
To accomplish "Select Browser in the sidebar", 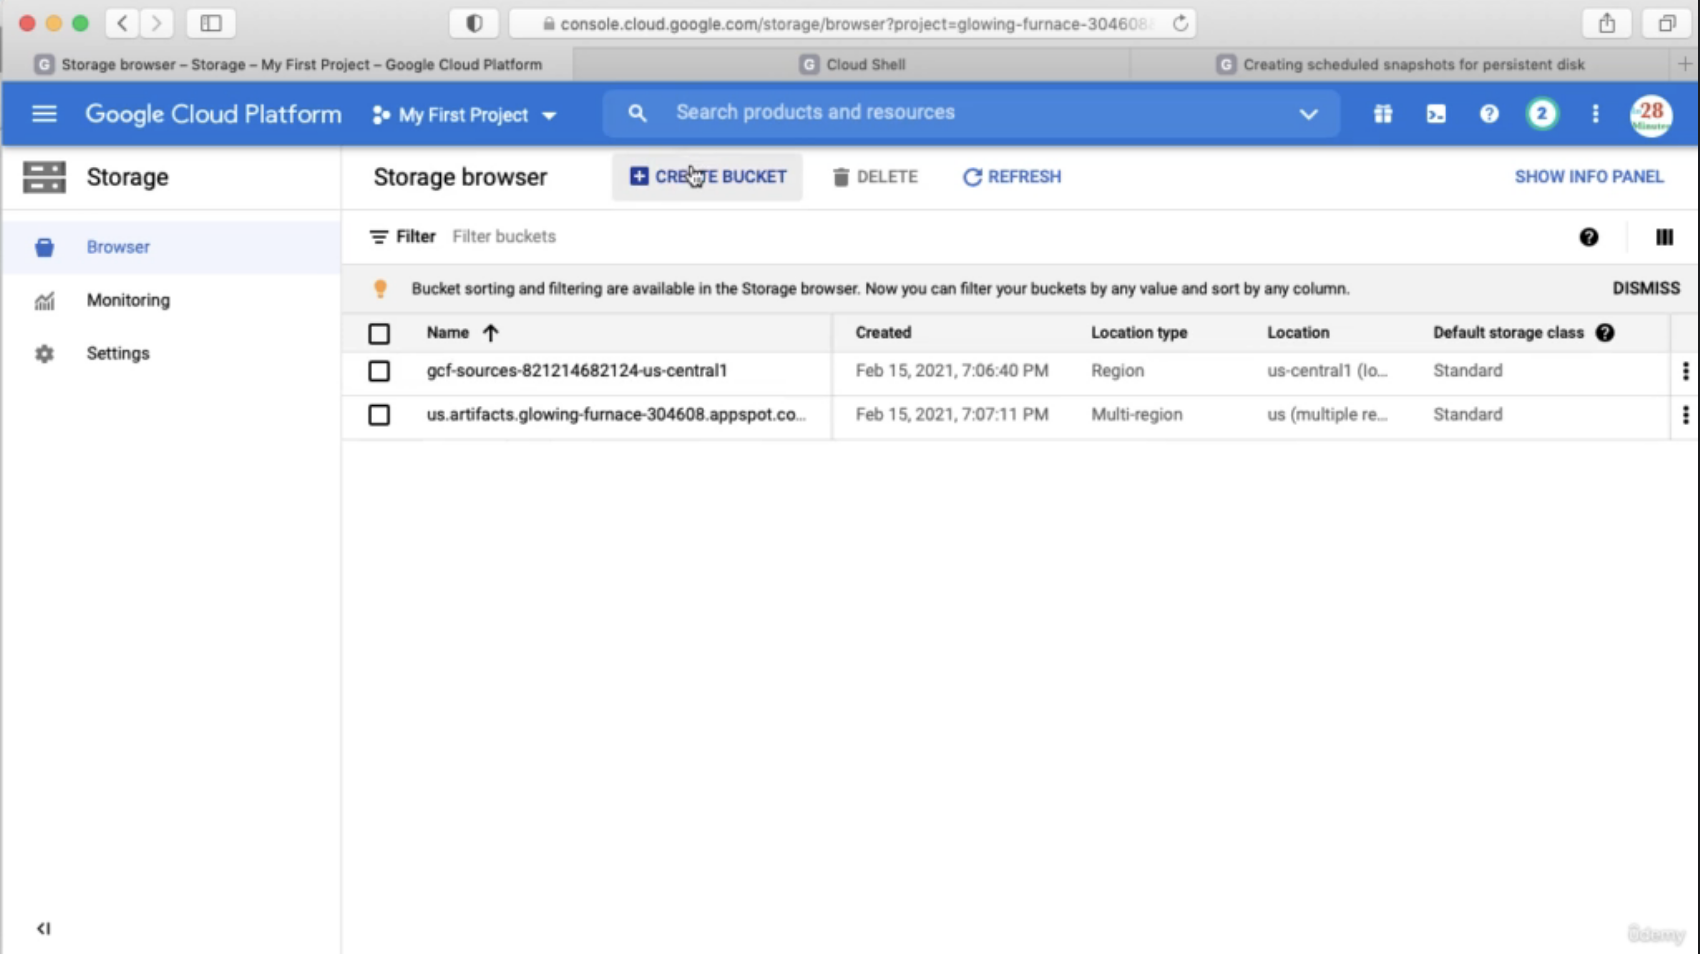I will pos(171,247).
